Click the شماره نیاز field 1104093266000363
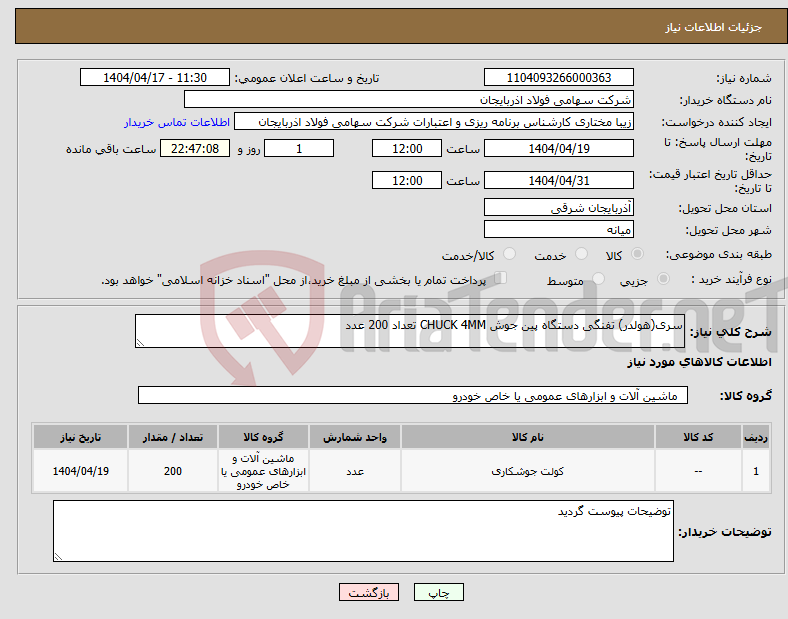Viewport: 788px width, 619px height. (559, 77)
